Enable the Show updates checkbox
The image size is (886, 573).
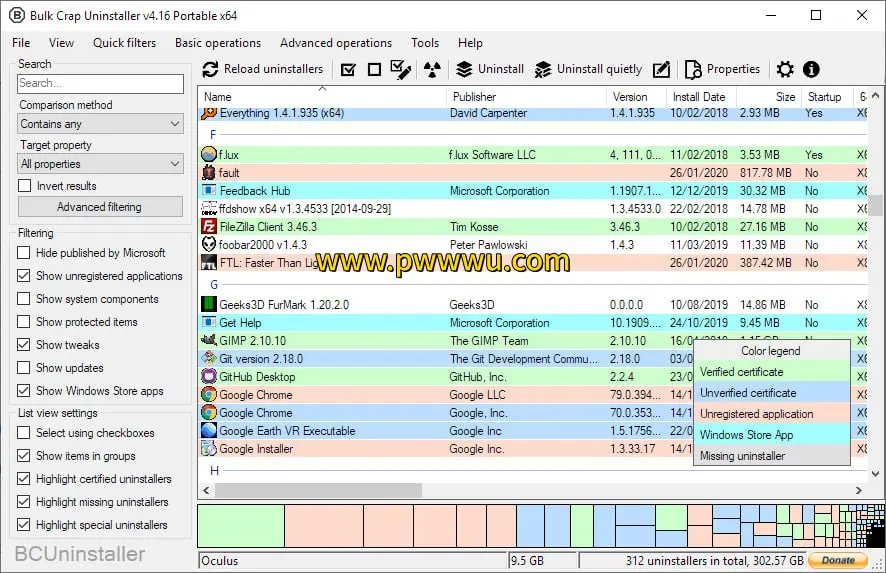click(24, 367)
